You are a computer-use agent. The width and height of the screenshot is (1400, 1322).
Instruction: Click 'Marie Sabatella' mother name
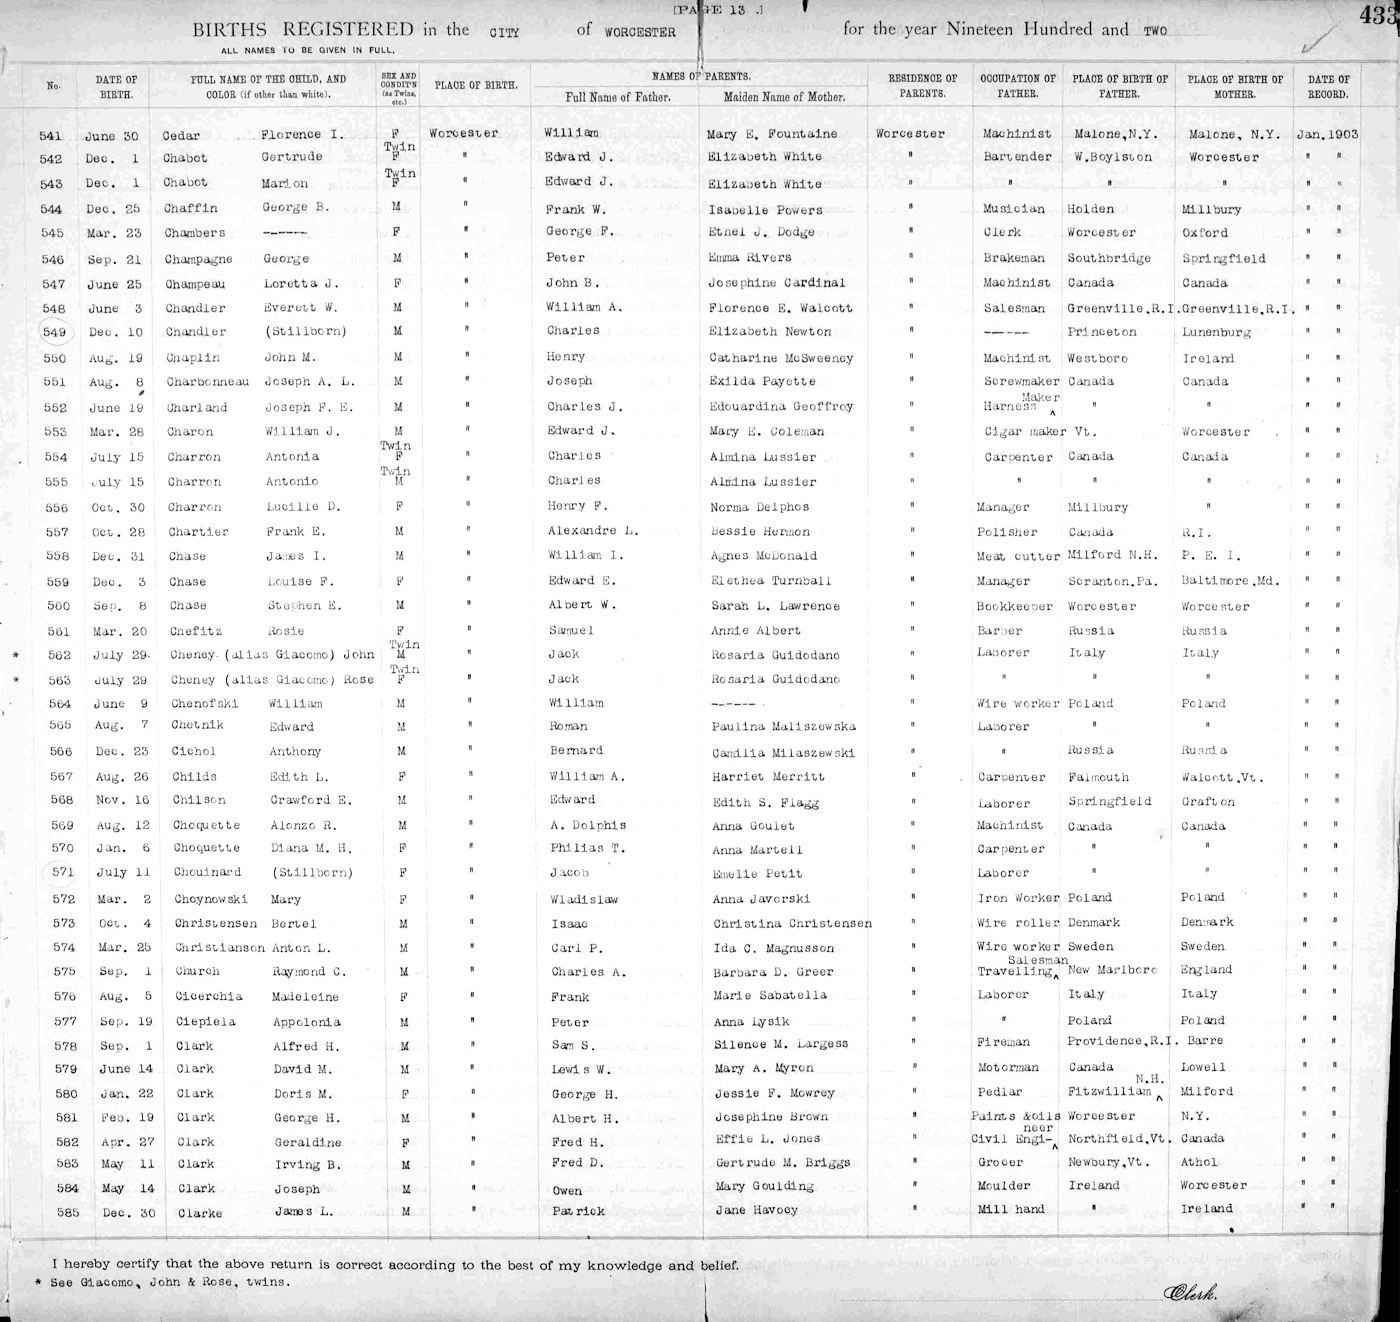771,996
